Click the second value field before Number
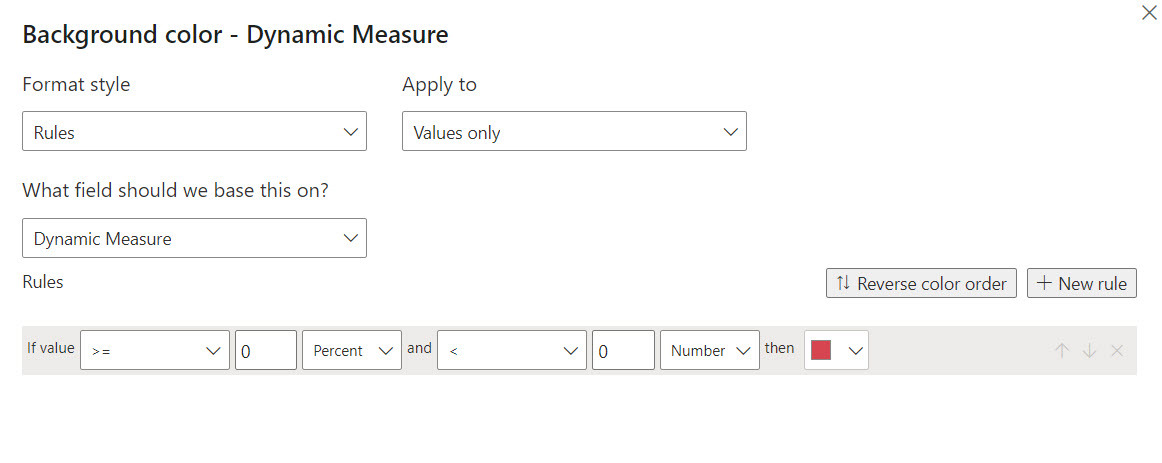The image size is (1162, 463). pyautogui.click(x=623, y=351)
